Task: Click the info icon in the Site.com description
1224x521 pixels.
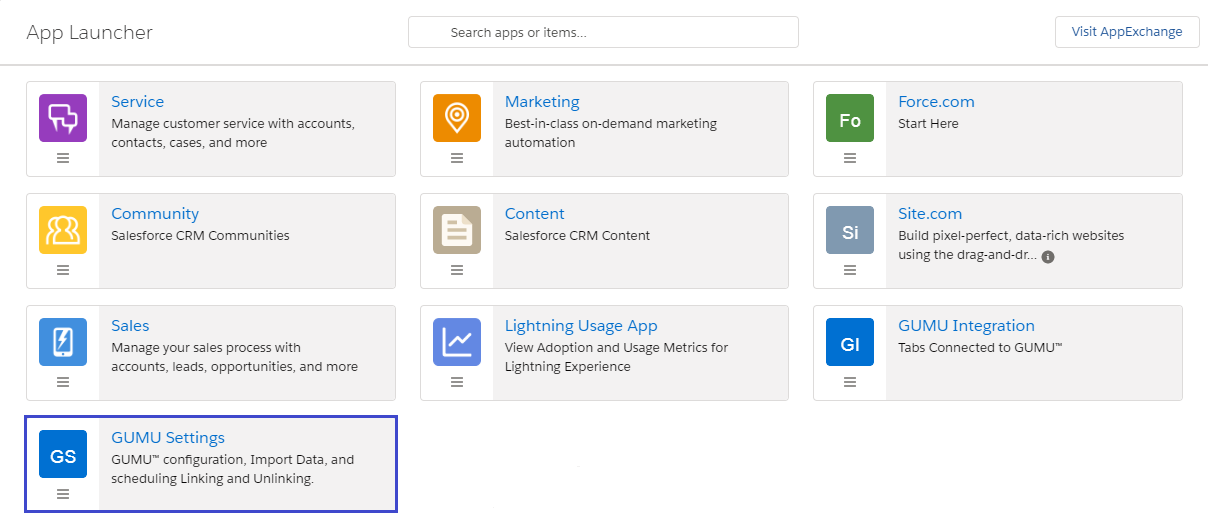Action: point(1048,257)
